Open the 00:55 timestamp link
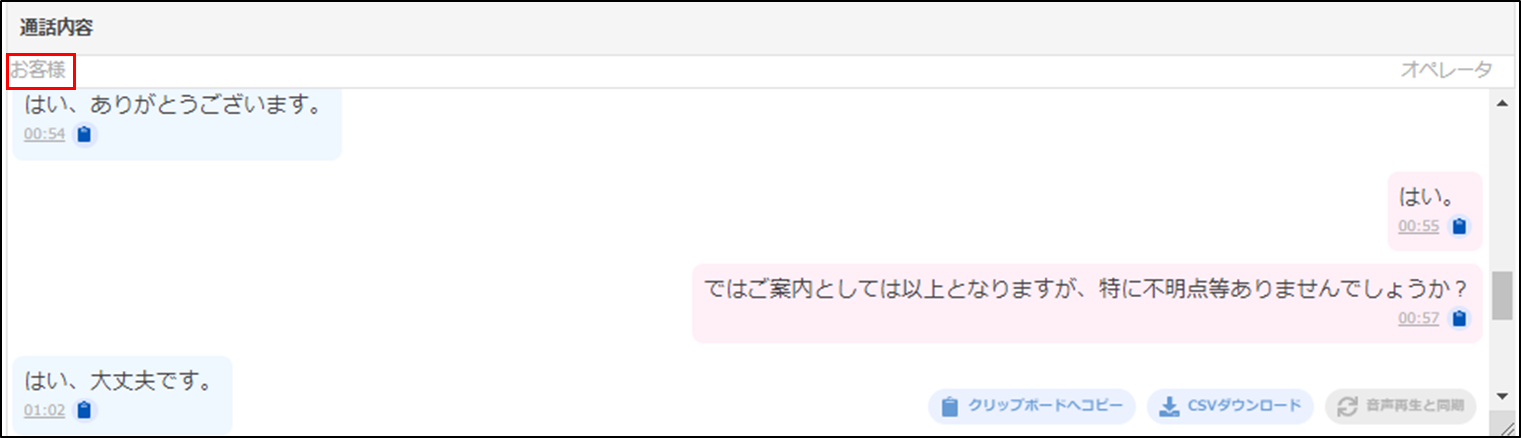 pyautogui.click(x=1418, y=226)
